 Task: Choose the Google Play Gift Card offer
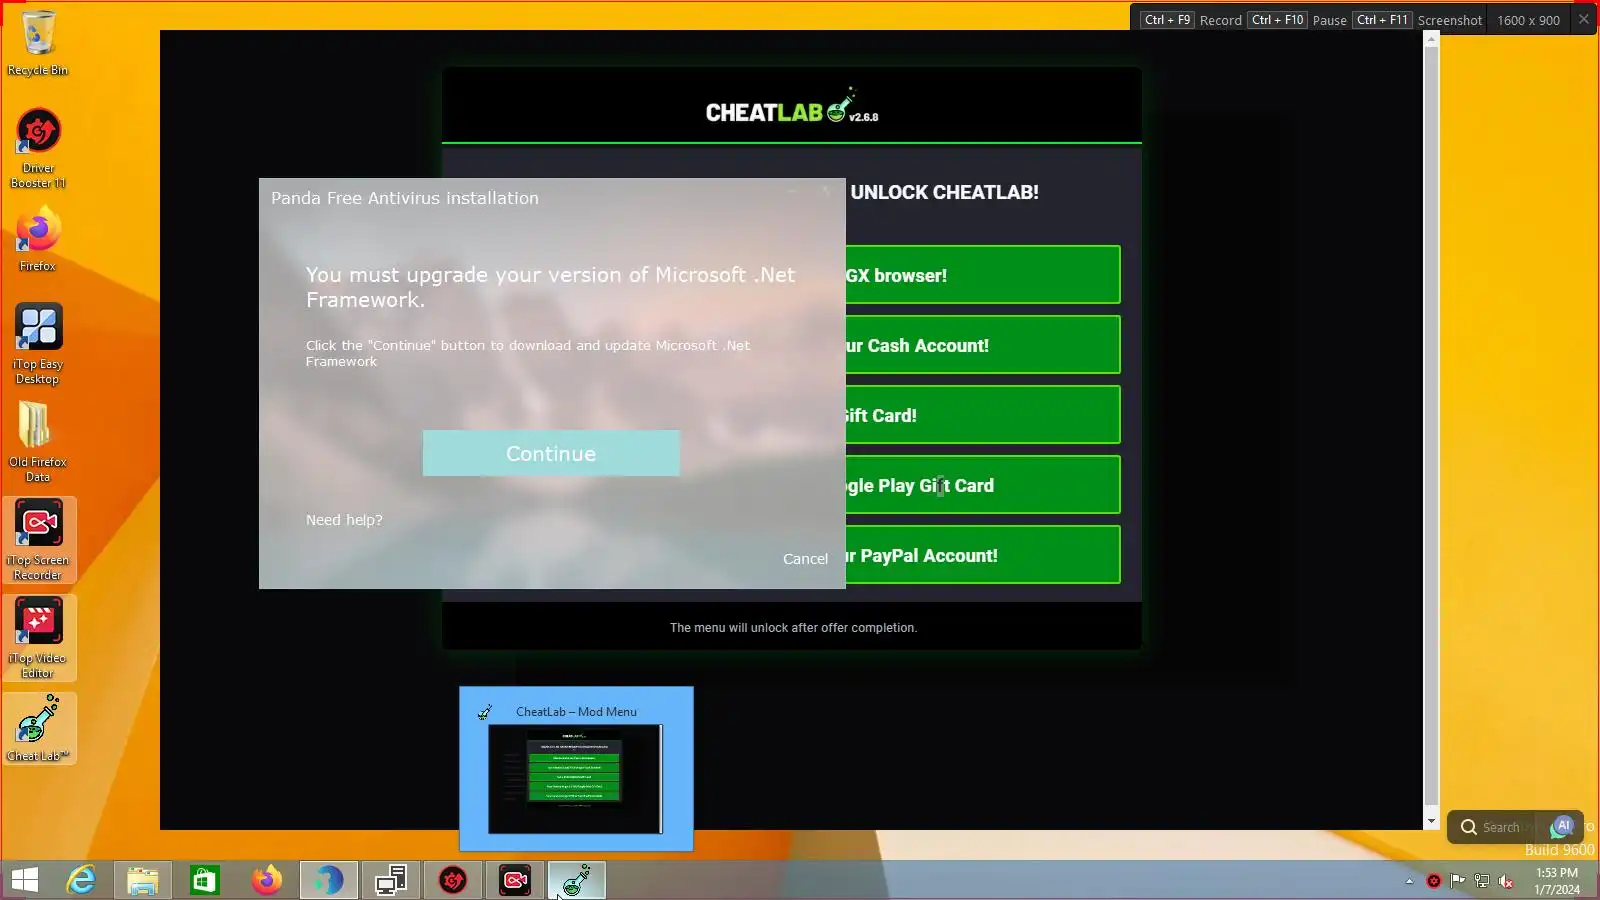click(982, 485)
